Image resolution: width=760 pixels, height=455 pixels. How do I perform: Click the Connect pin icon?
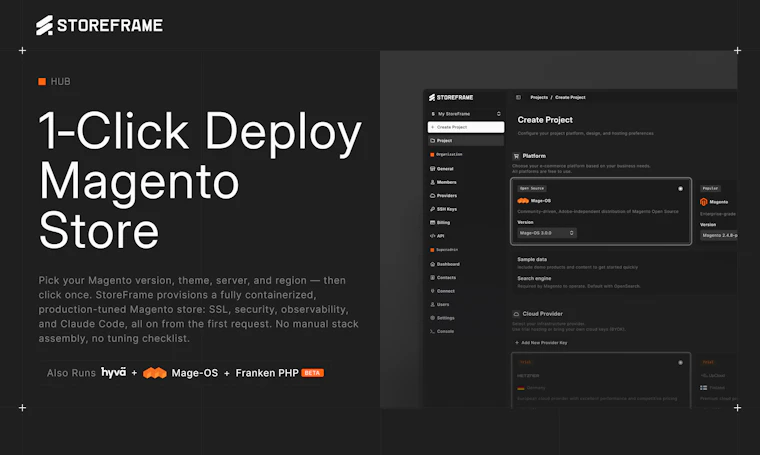(x=432, y=291)
